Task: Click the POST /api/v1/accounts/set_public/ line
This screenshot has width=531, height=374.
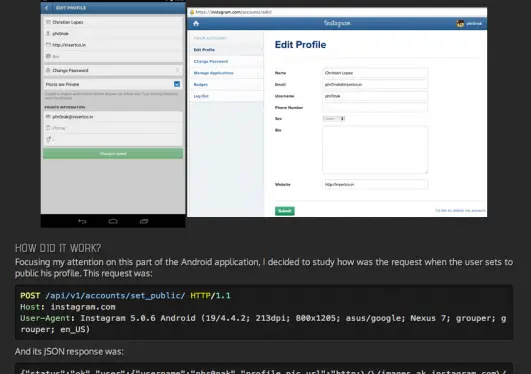Action: click(125, 295)
